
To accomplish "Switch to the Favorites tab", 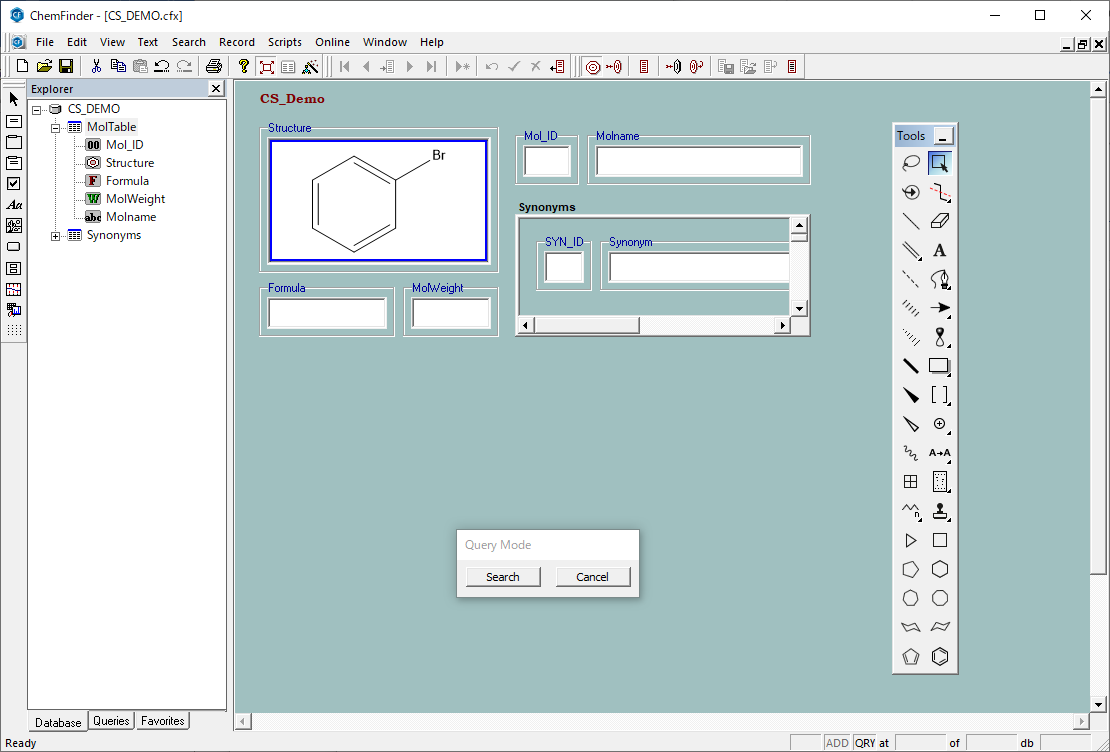I will point(162,721).
